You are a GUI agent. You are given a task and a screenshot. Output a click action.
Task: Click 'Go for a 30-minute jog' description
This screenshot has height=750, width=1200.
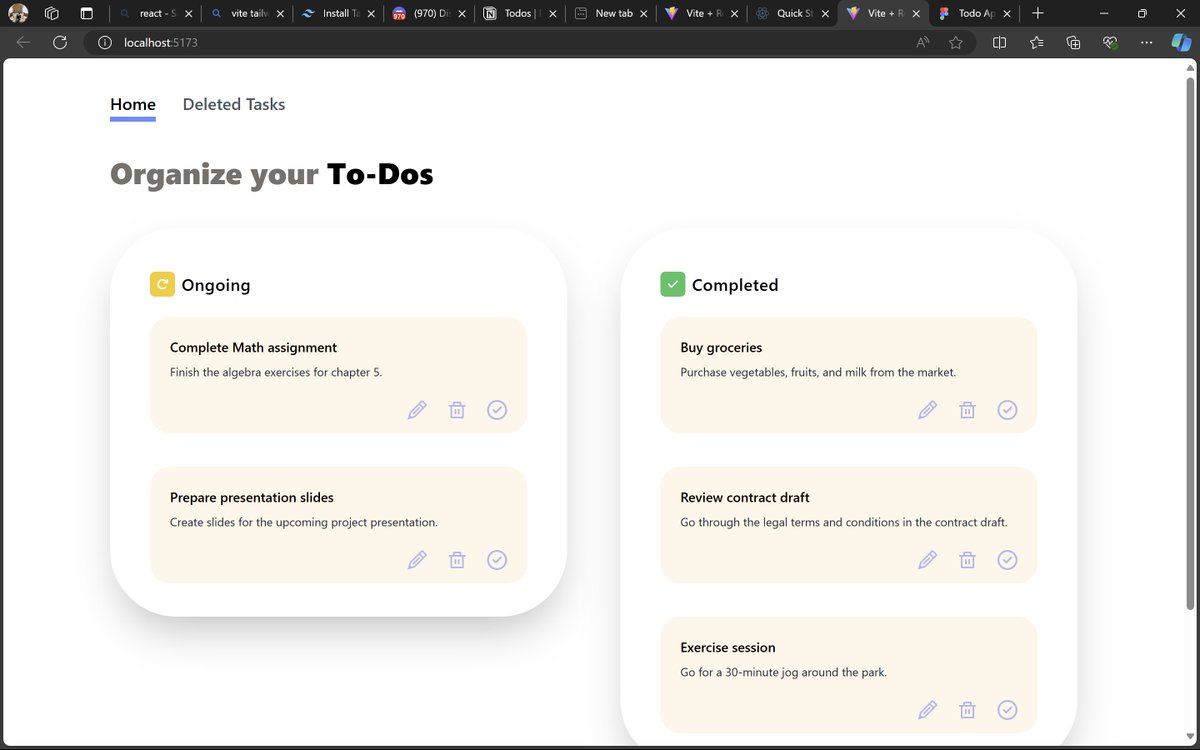pos(783,672)
